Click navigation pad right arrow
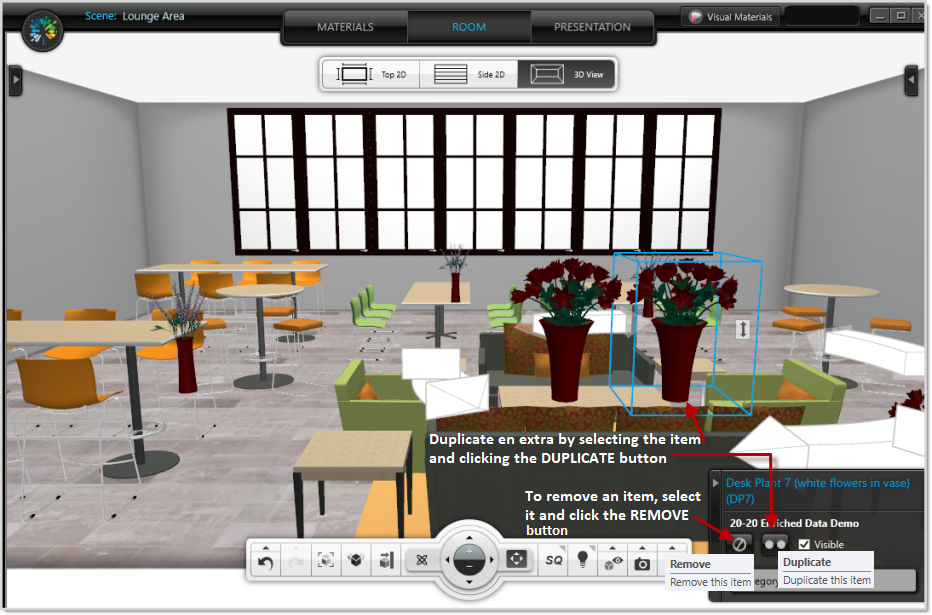 (492, 560)
